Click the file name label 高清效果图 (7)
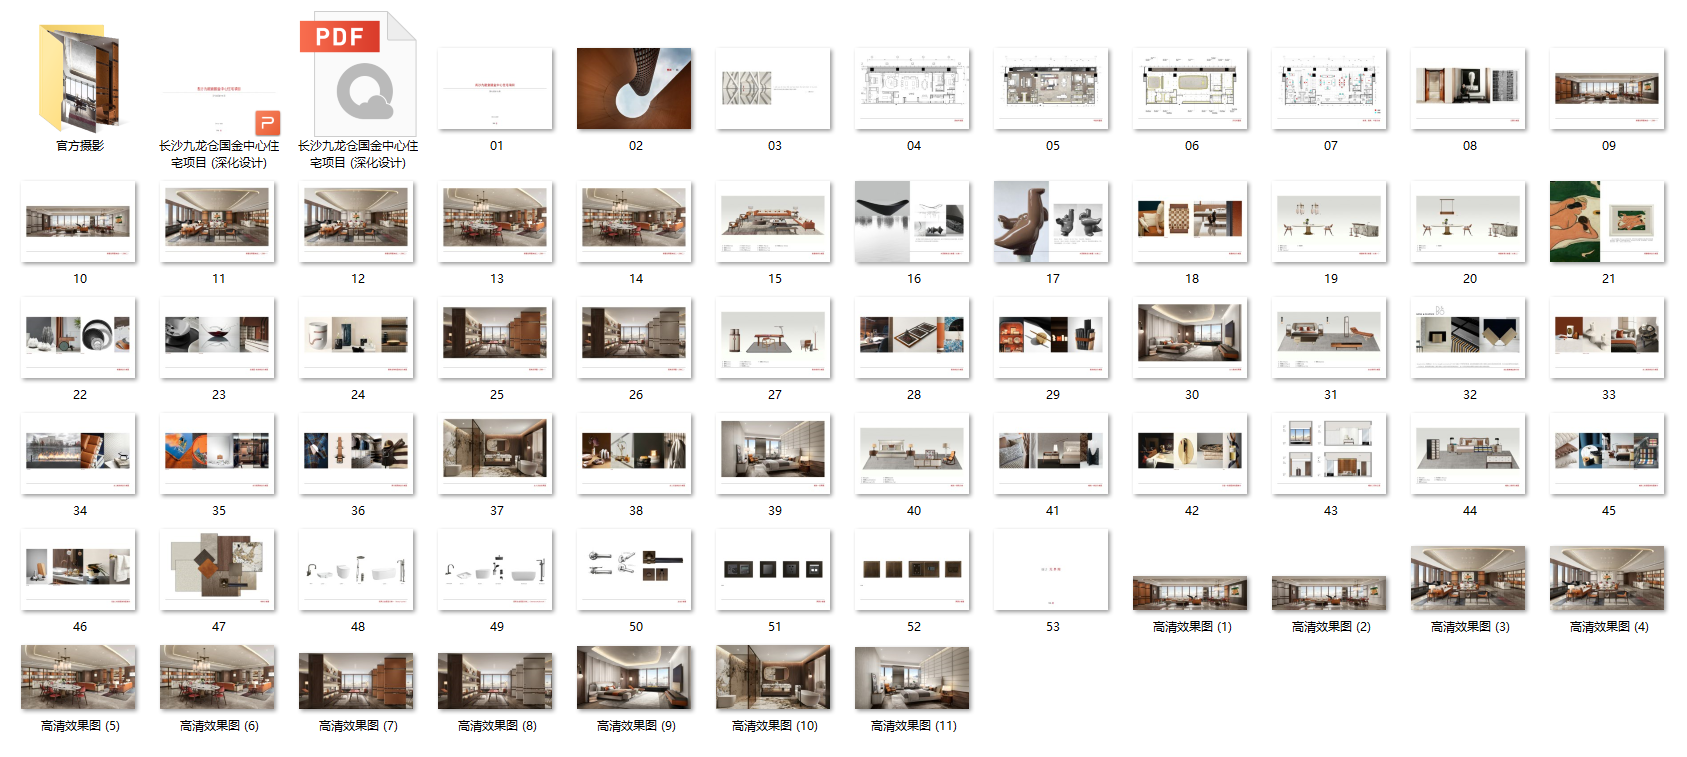 coord(357,726)
